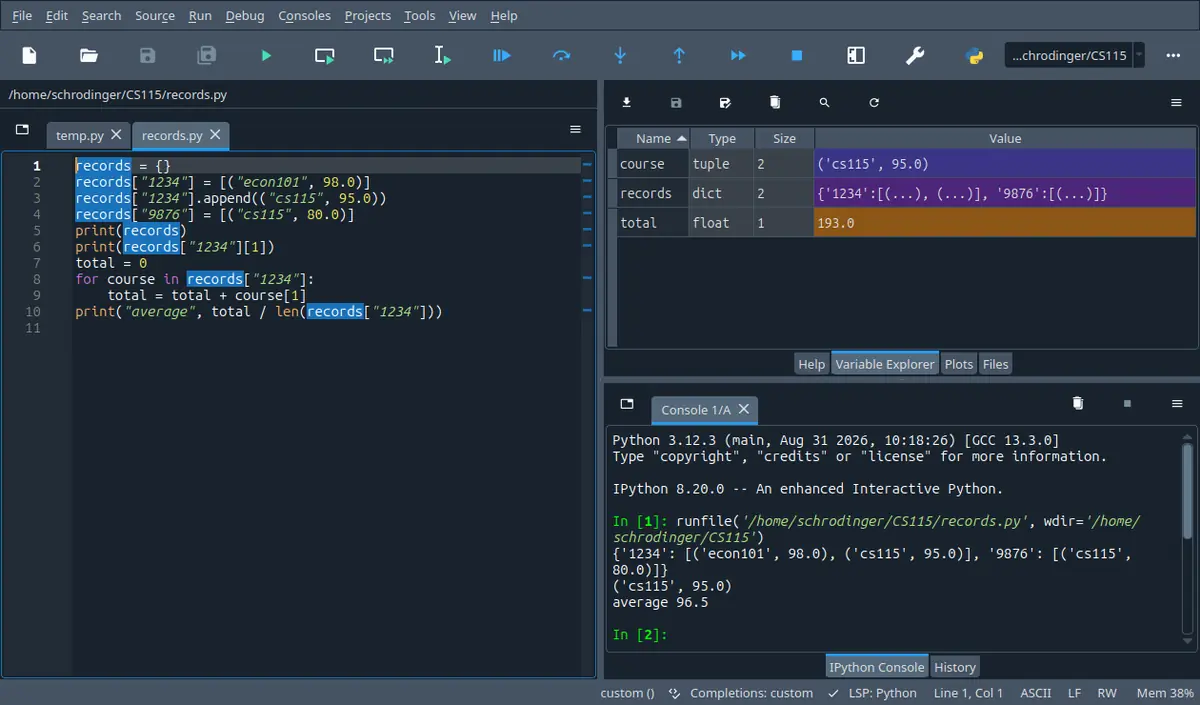Start debugging the file icon
Viewport: 1200px width, 705px height.
point(502,56)
